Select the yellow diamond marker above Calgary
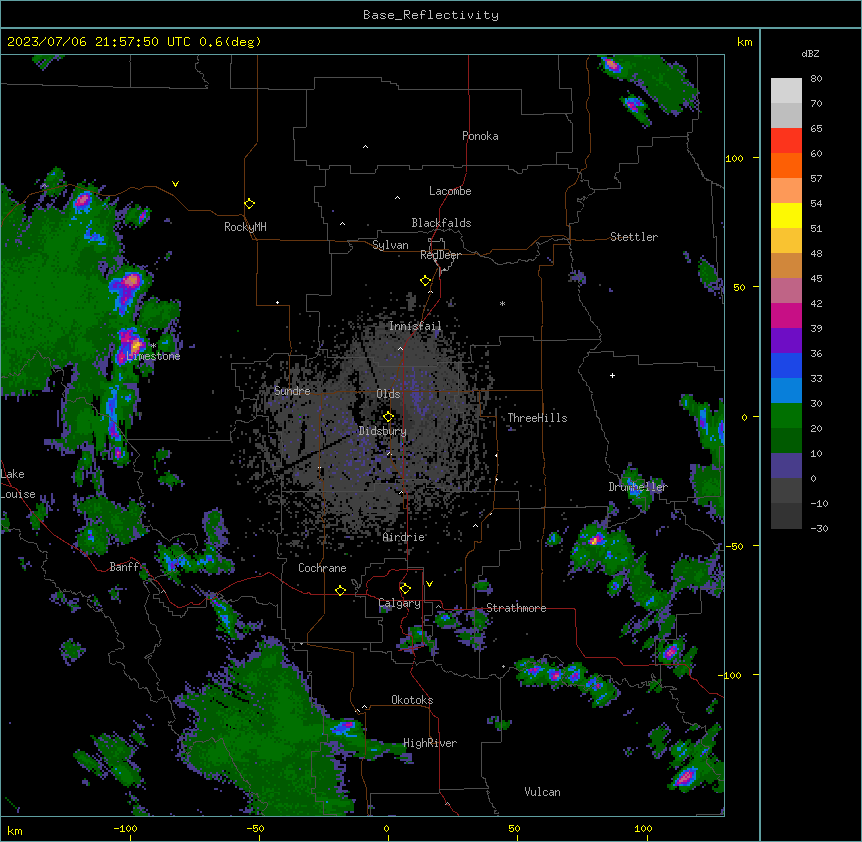 405,589
